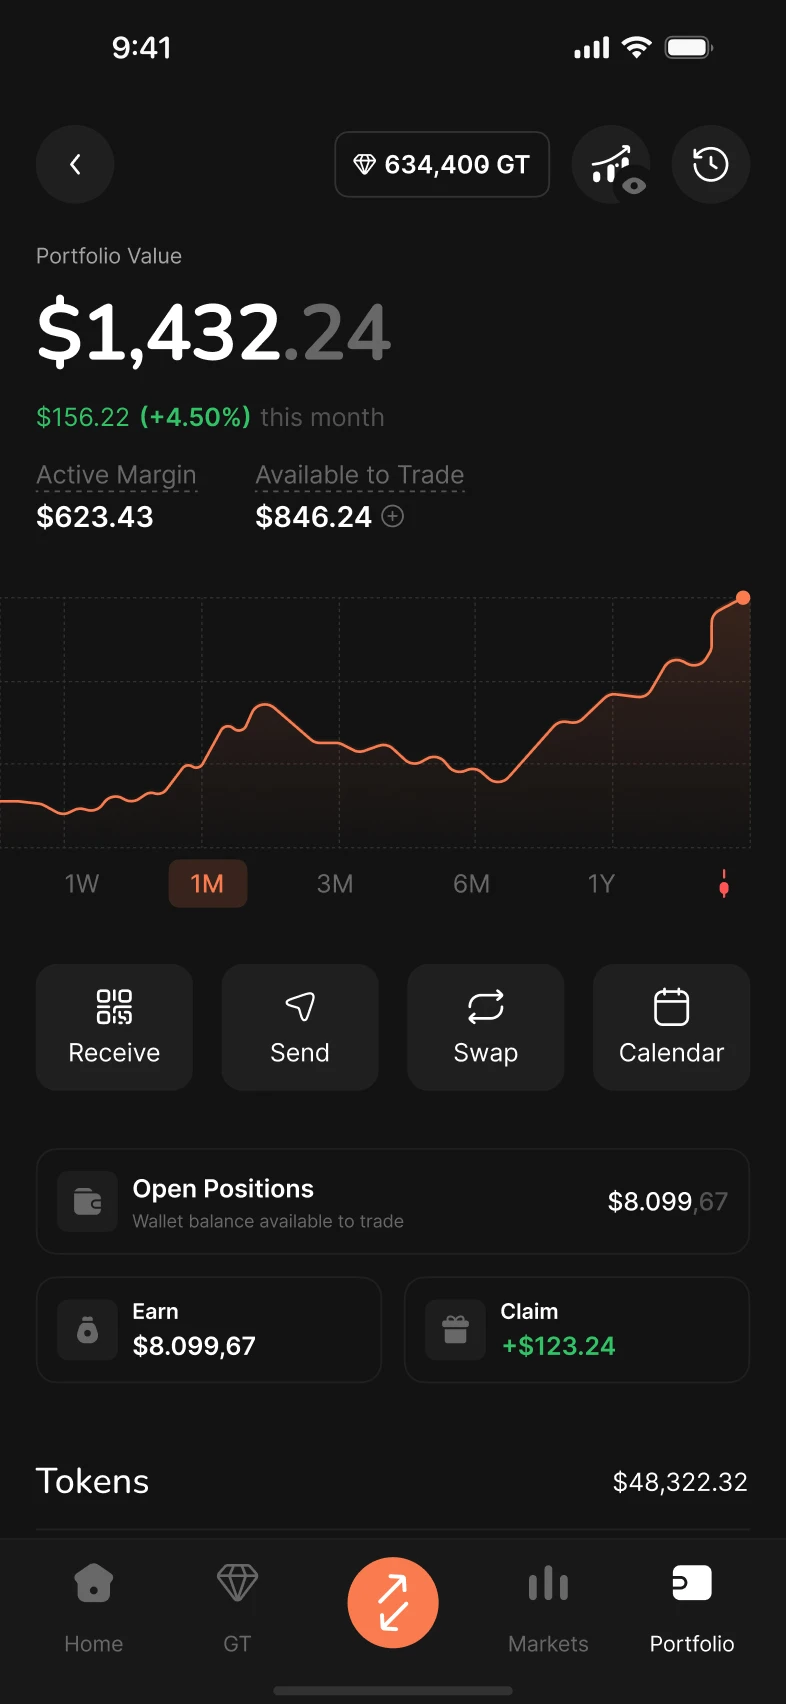
Task: Tap the 634,400 GT balance pill
Action: point(442,164)
